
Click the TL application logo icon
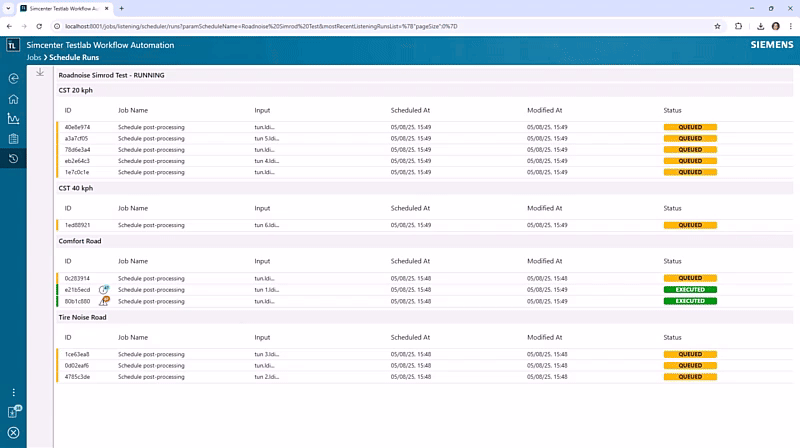13,45
